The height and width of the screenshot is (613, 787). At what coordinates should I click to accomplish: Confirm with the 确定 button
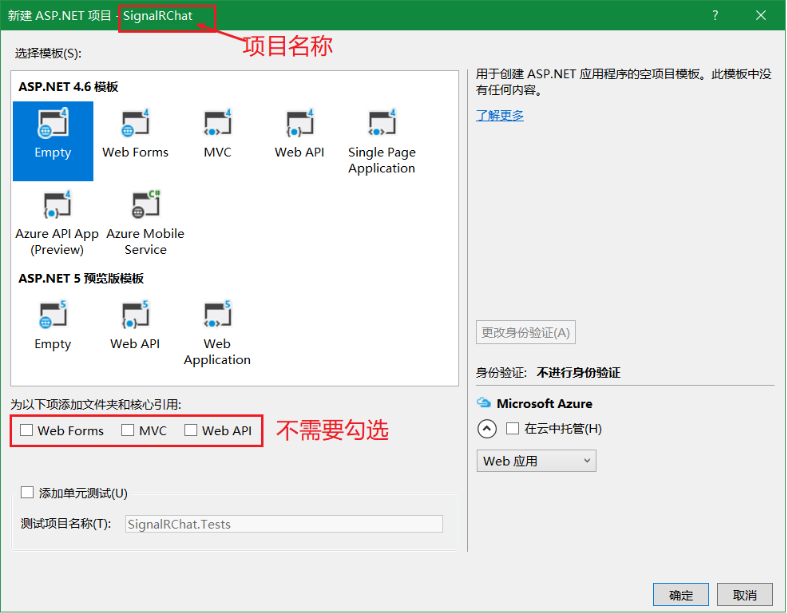coord(681,595)
